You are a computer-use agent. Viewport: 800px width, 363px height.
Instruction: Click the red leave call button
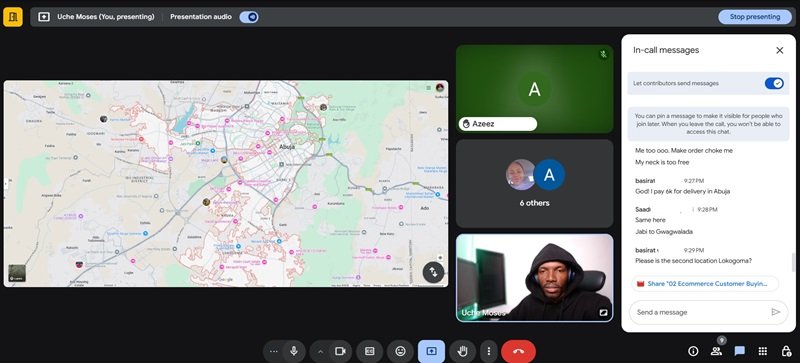(x=518, y=351)
